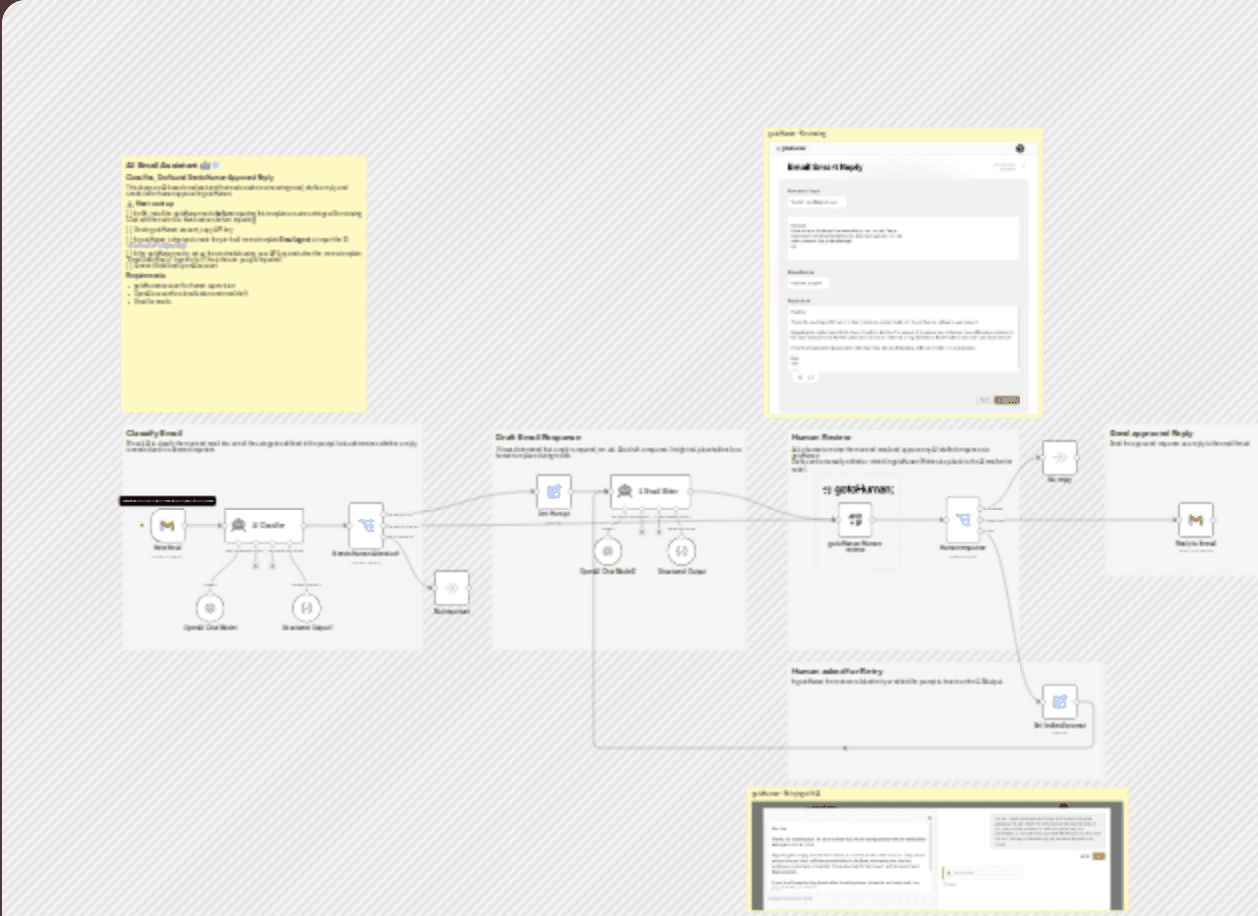Viewport: 1258px width, 916px height.
Task: Select the Human response switch node
Action: [964, 519]
